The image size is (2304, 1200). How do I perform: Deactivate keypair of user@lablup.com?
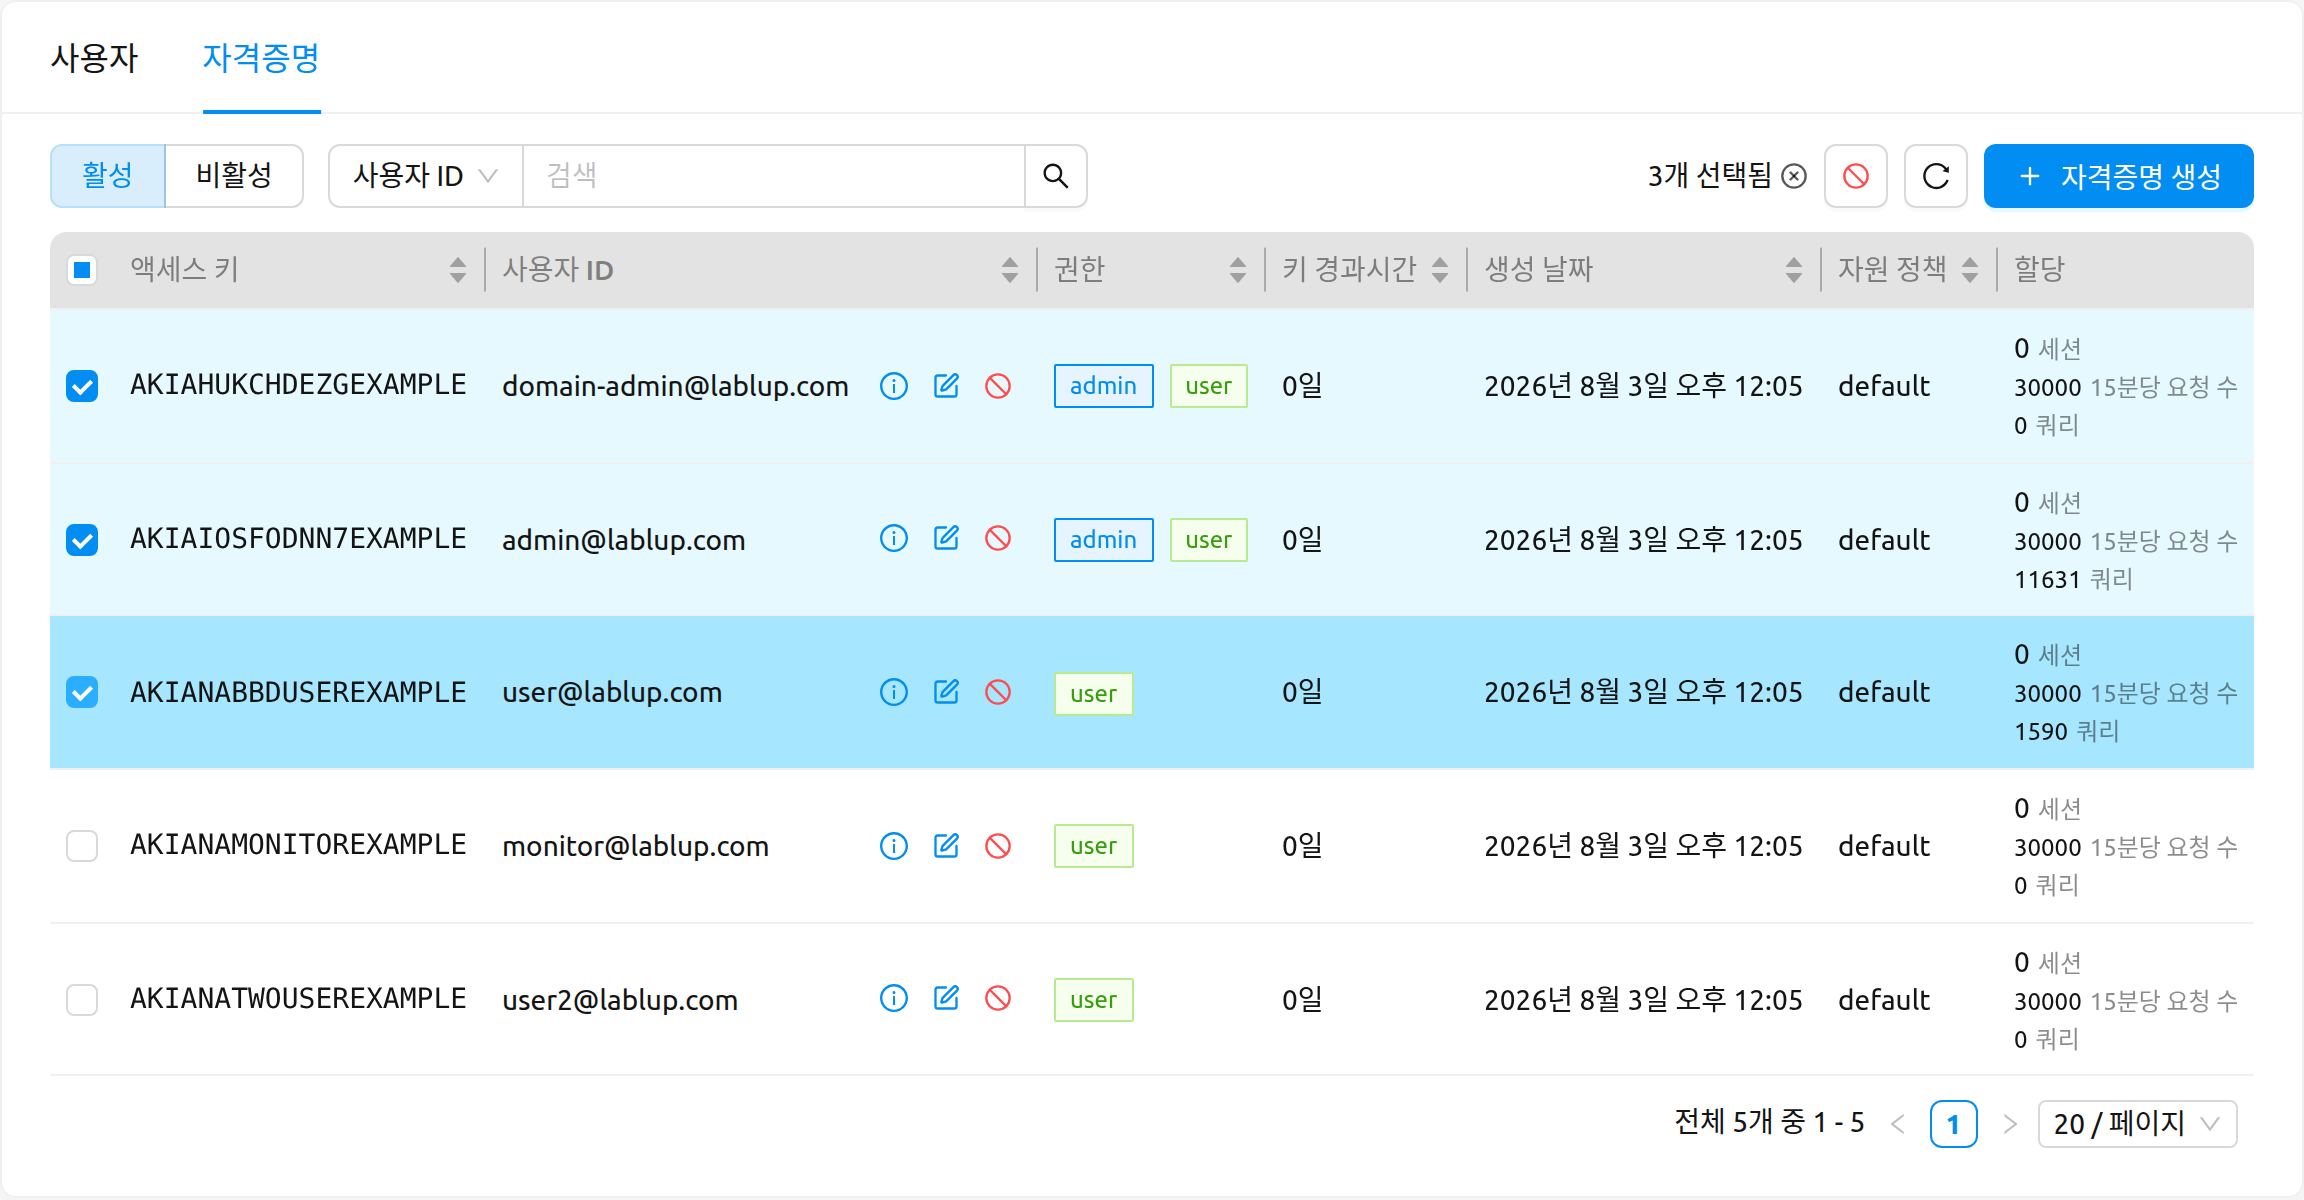[x=998, y=692]
